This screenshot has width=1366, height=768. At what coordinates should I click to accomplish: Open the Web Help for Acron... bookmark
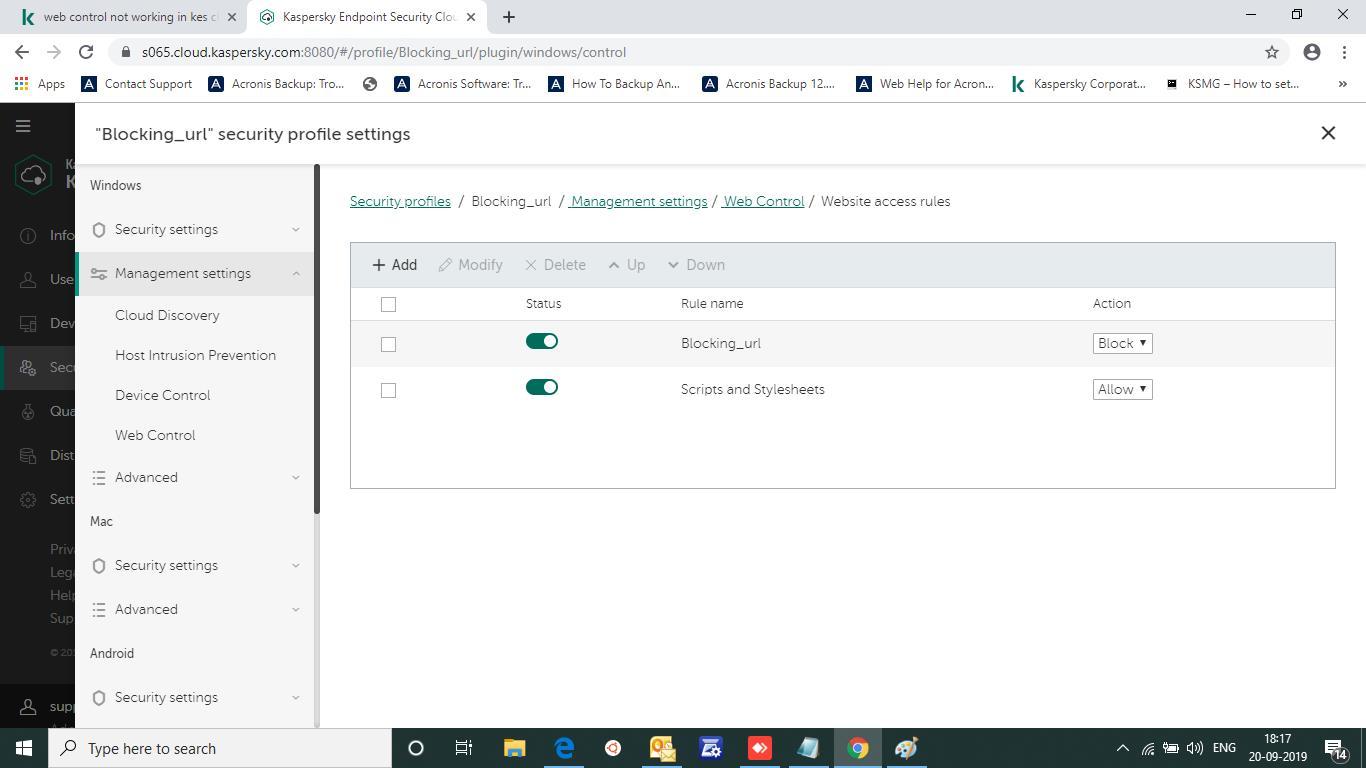[925, 84]
